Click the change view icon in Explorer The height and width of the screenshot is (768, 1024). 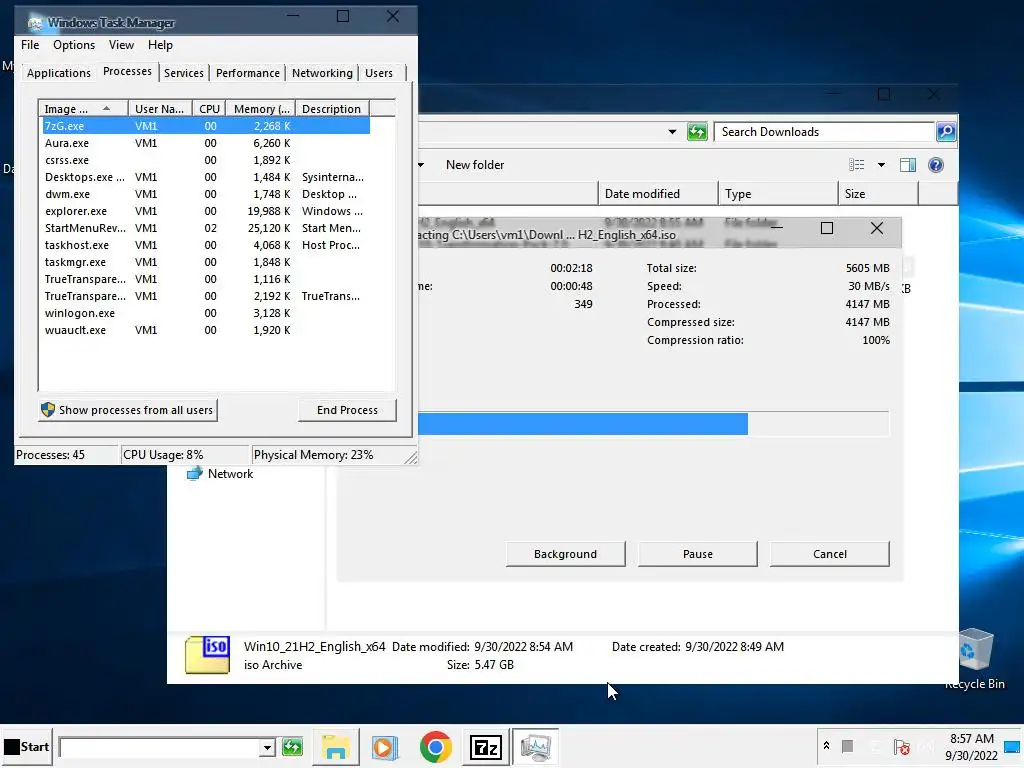pos(856,165)
